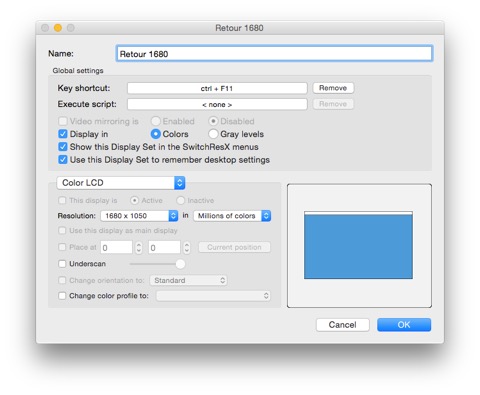Click the stepper beside the first Place at field
The width and height of the screenshot is (480, 395).
[x=139, y=248]
